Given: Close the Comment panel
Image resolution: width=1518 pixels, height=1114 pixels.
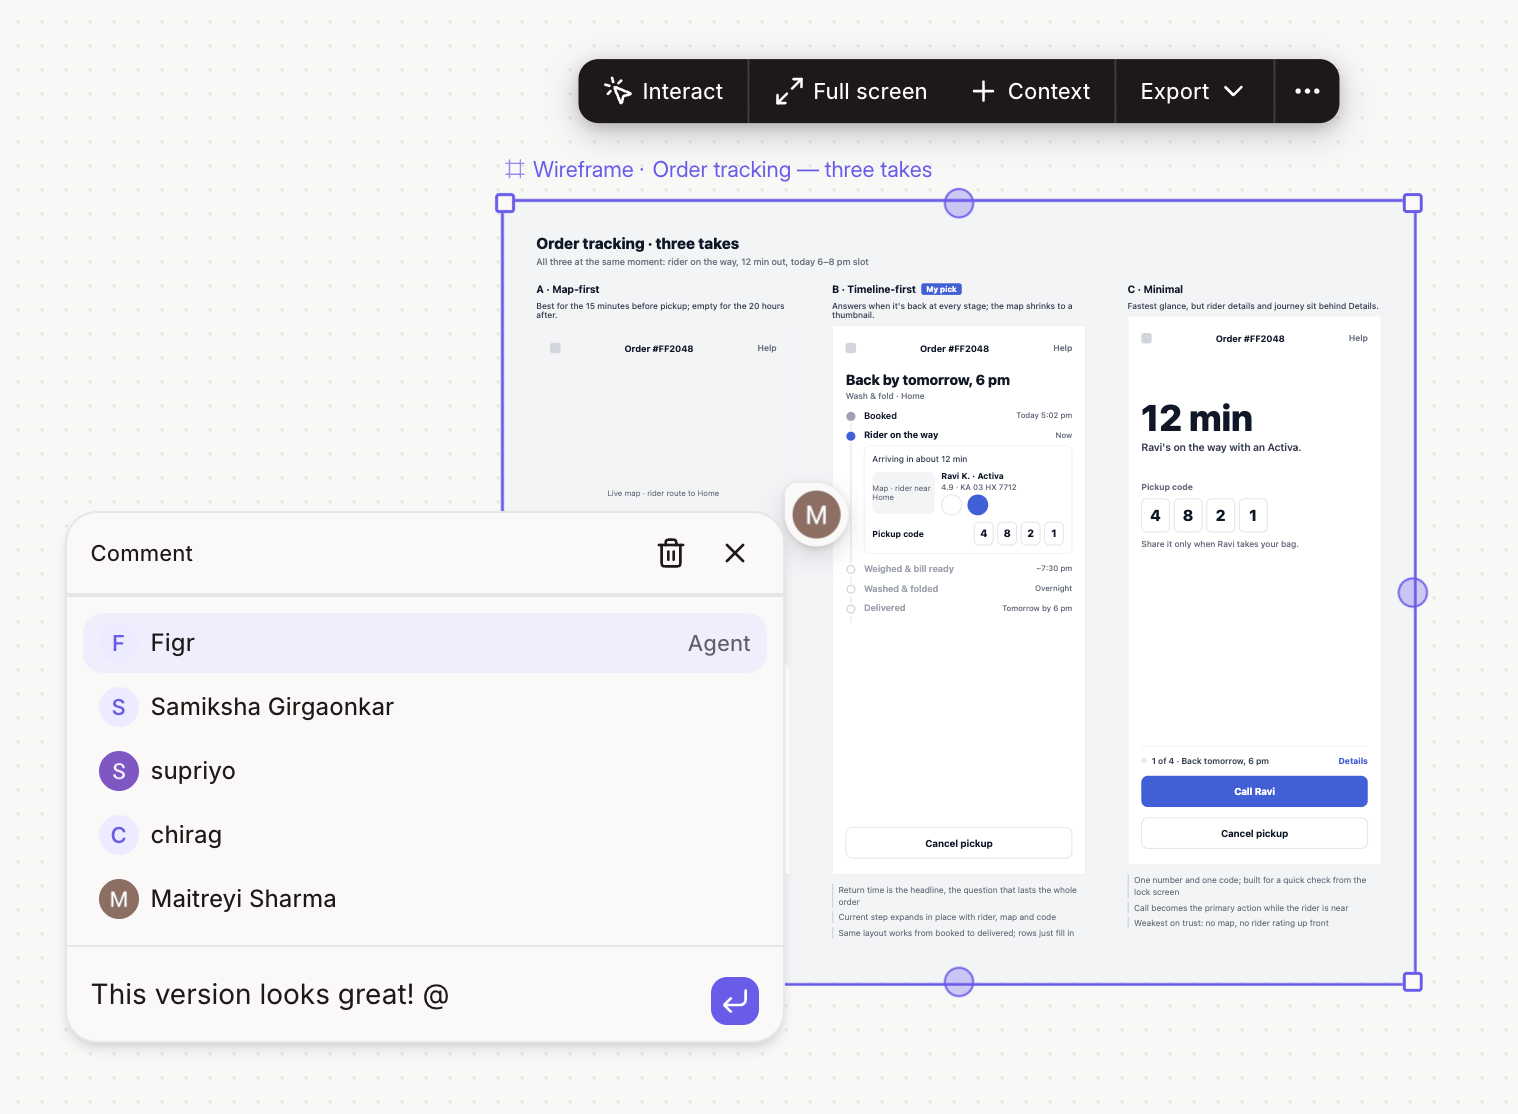Looking at the screenshot, I should click(x=735, y=553).
